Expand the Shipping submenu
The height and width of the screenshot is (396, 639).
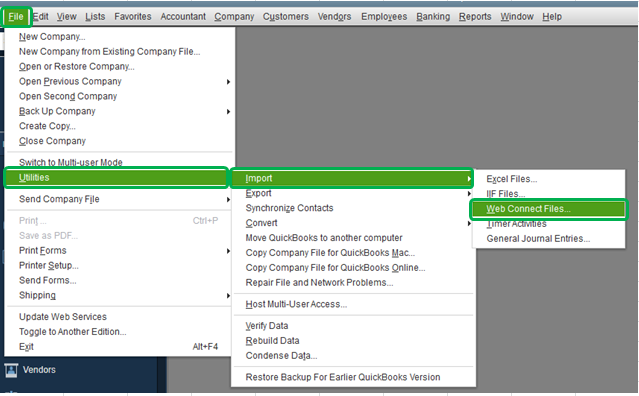119,295
